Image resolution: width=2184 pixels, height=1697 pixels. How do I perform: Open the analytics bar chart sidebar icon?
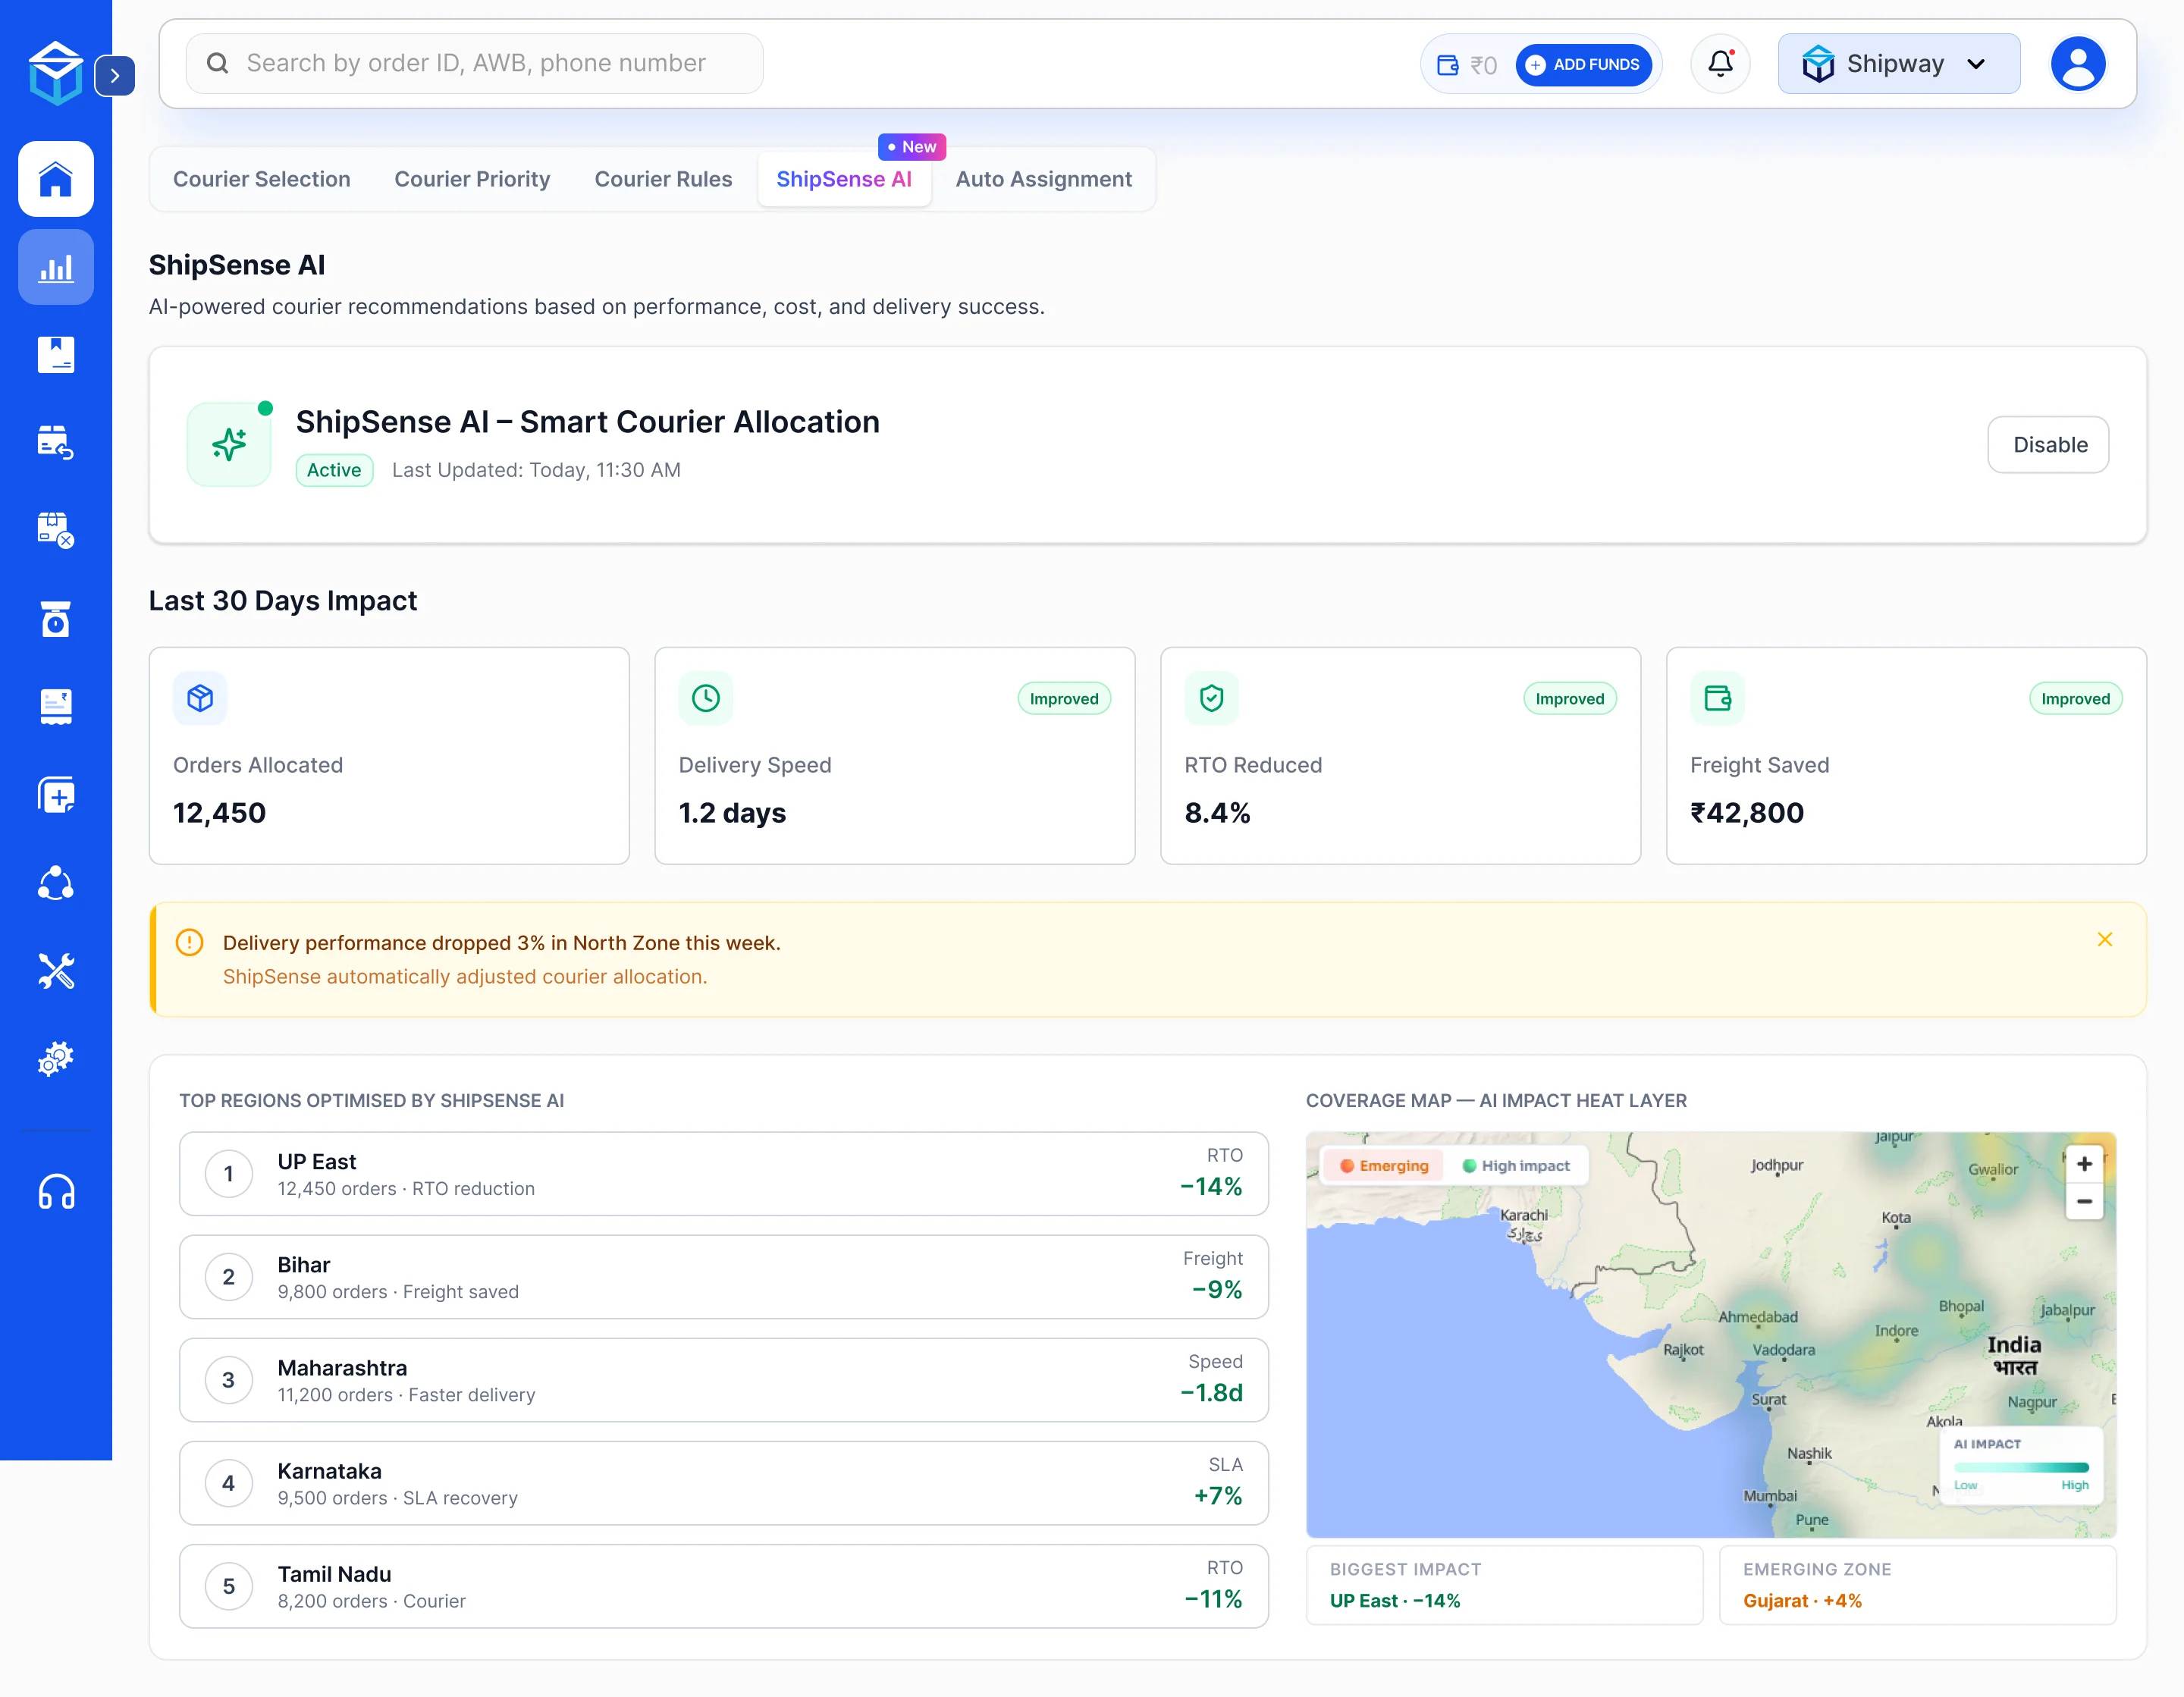point(56,267)
